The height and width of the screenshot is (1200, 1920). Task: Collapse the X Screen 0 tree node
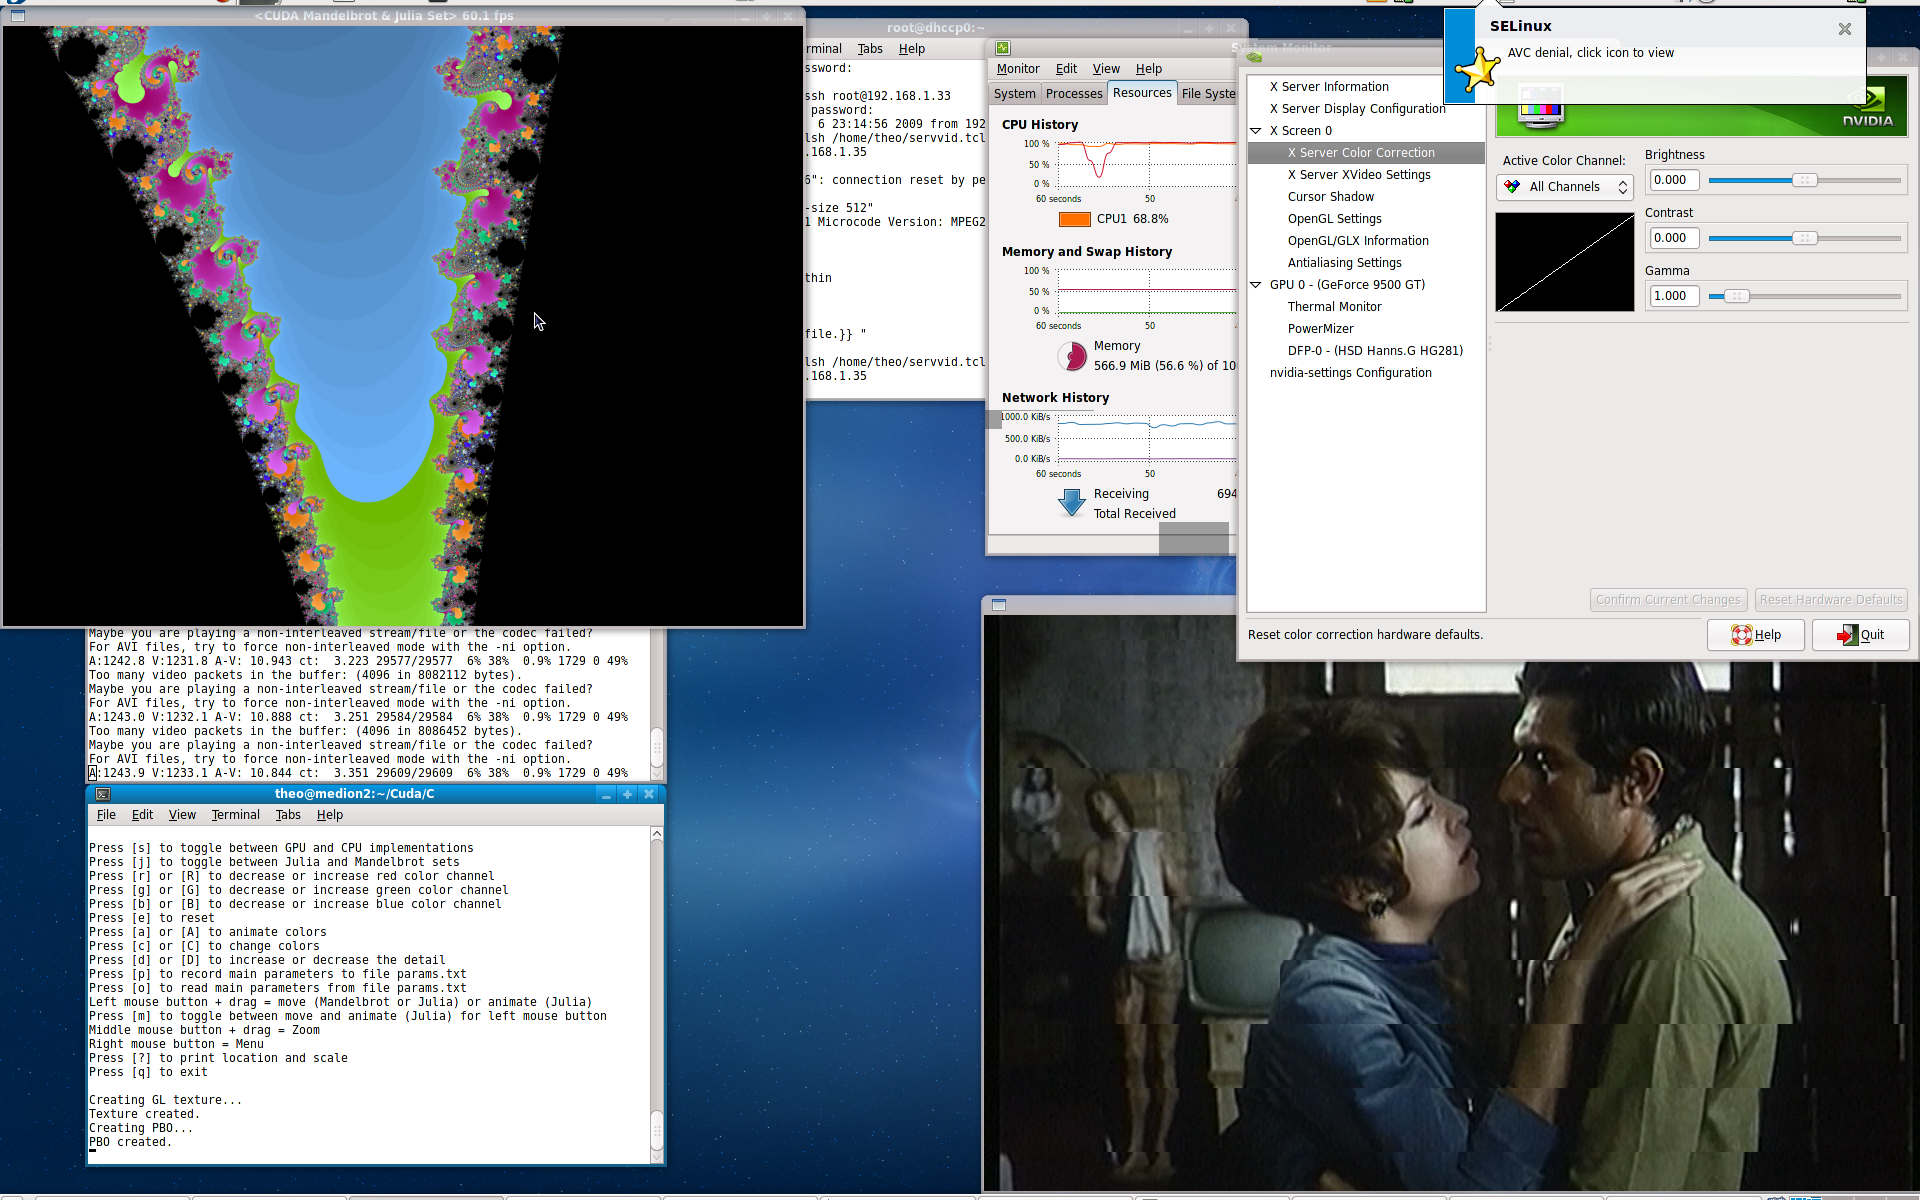point(1256,131)
